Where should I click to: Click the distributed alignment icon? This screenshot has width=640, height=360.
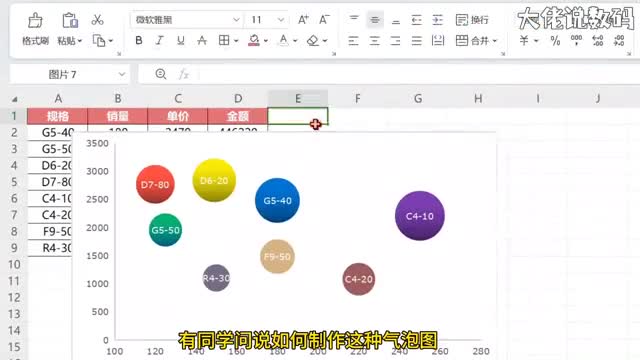[438, 40]
